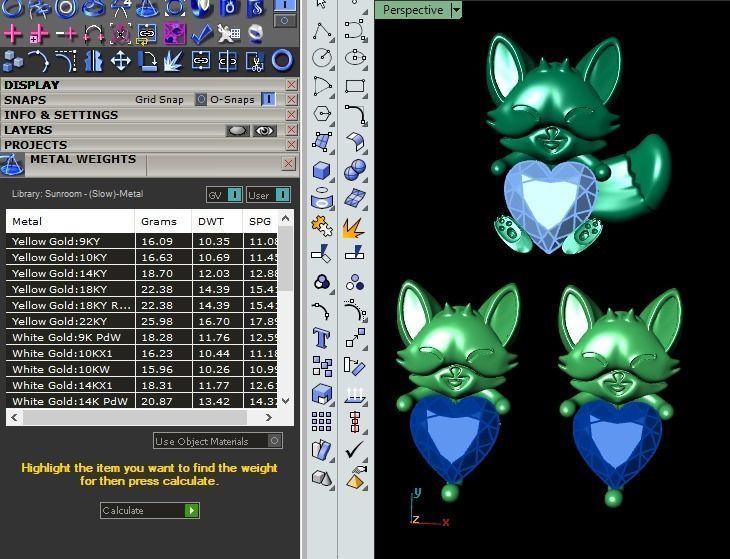Image resolution: width=730 pixels, height=559 pixels.
Task: Select the Polyline tool
Action: [322, 31]
